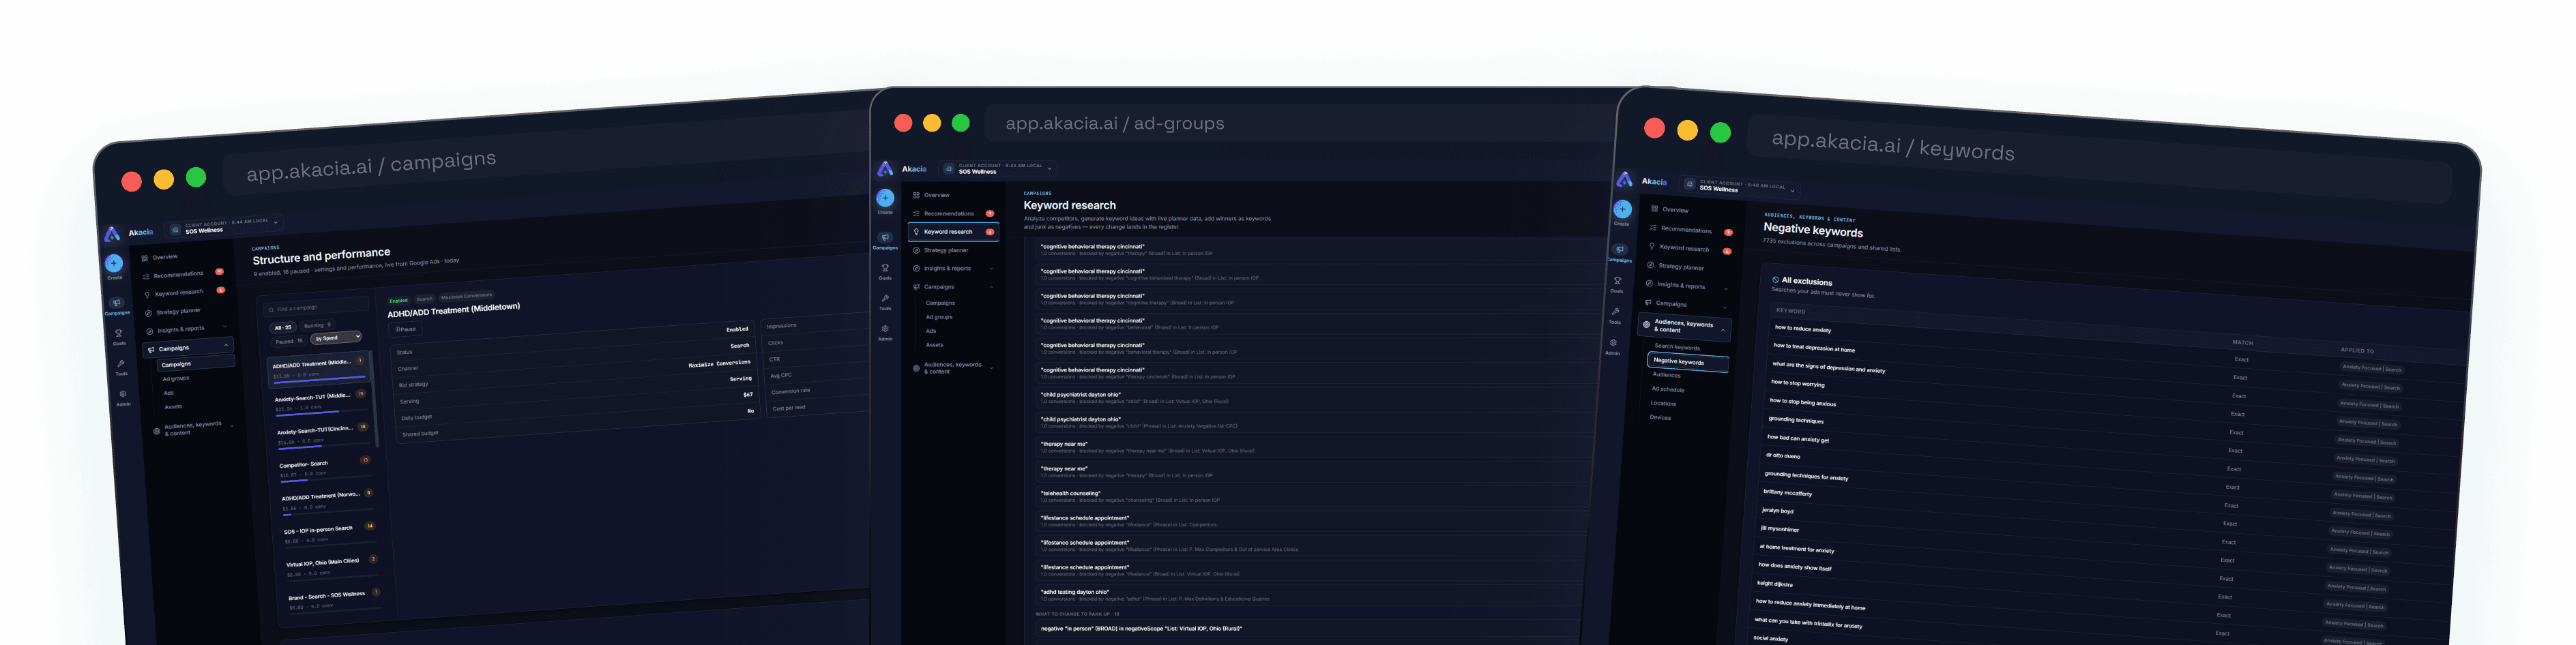Click Create plus icon in ad-groups window
The width and height of the screenshot is (2576, 645).
(x=885, y=198)
